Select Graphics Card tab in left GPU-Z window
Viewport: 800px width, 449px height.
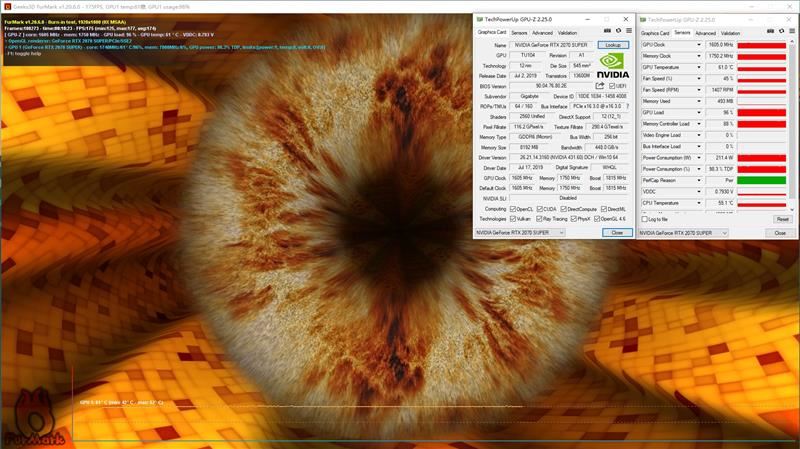coord(492,32)
